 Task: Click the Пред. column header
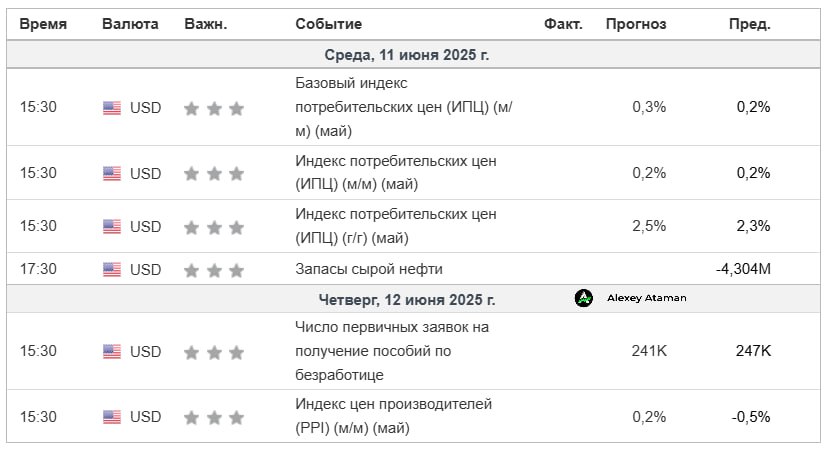(x=749, y=24)
